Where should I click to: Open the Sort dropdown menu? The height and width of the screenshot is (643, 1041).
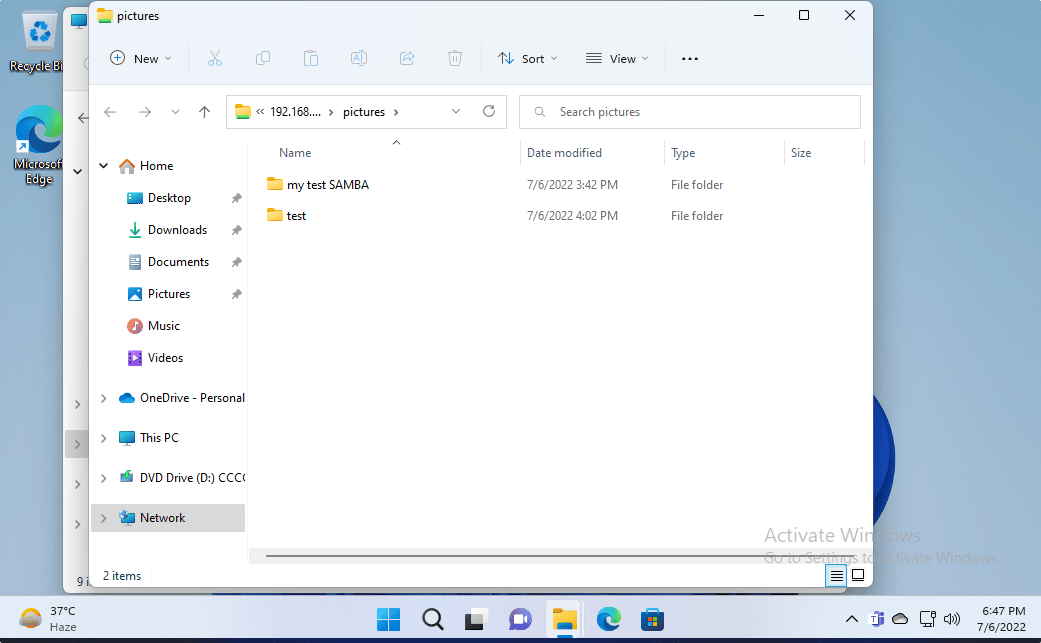pos(528,59)
